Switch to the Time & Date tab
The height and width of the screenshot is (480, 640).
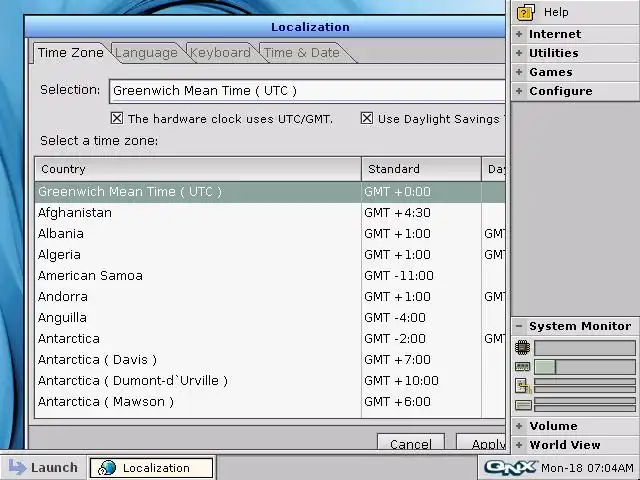click(302, 53)
